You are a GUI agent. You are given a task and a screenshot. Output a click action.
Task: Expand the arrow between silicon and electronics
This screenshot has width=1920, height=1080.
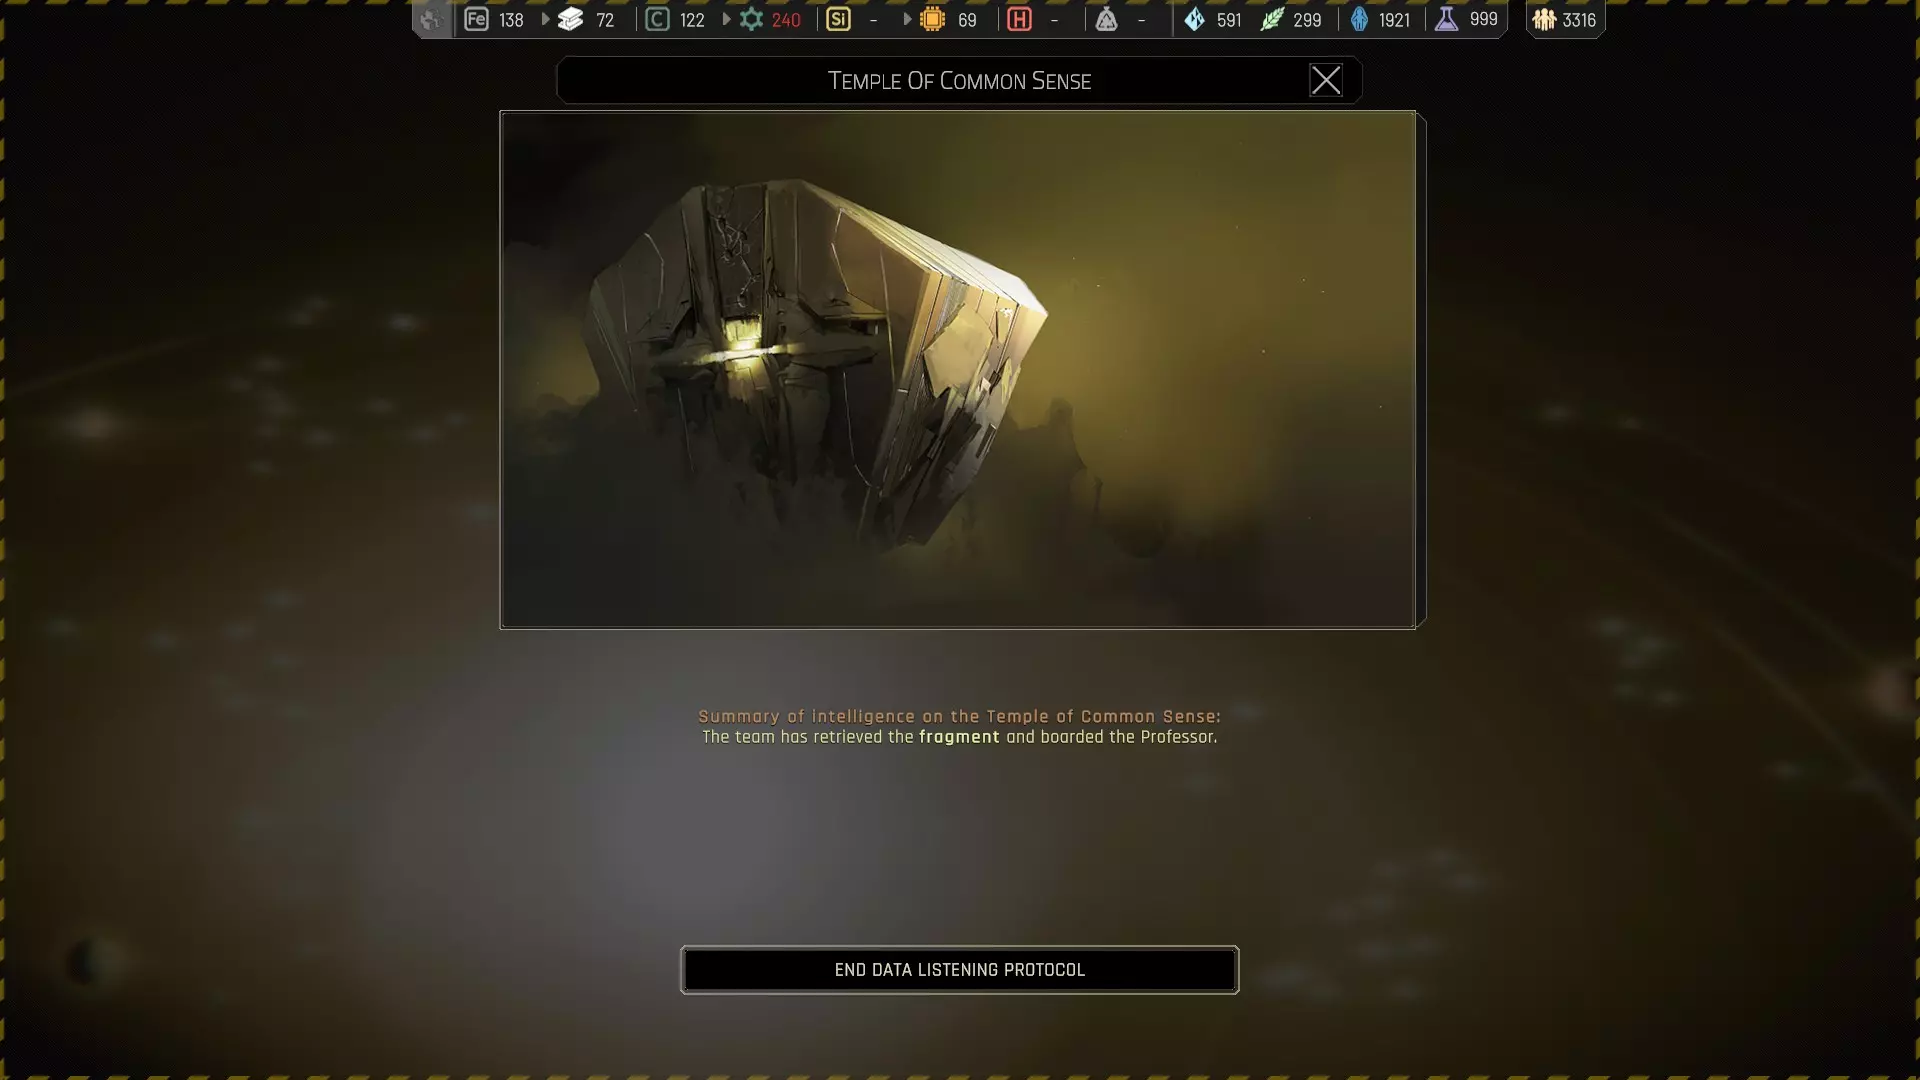[x=907, y=19]
